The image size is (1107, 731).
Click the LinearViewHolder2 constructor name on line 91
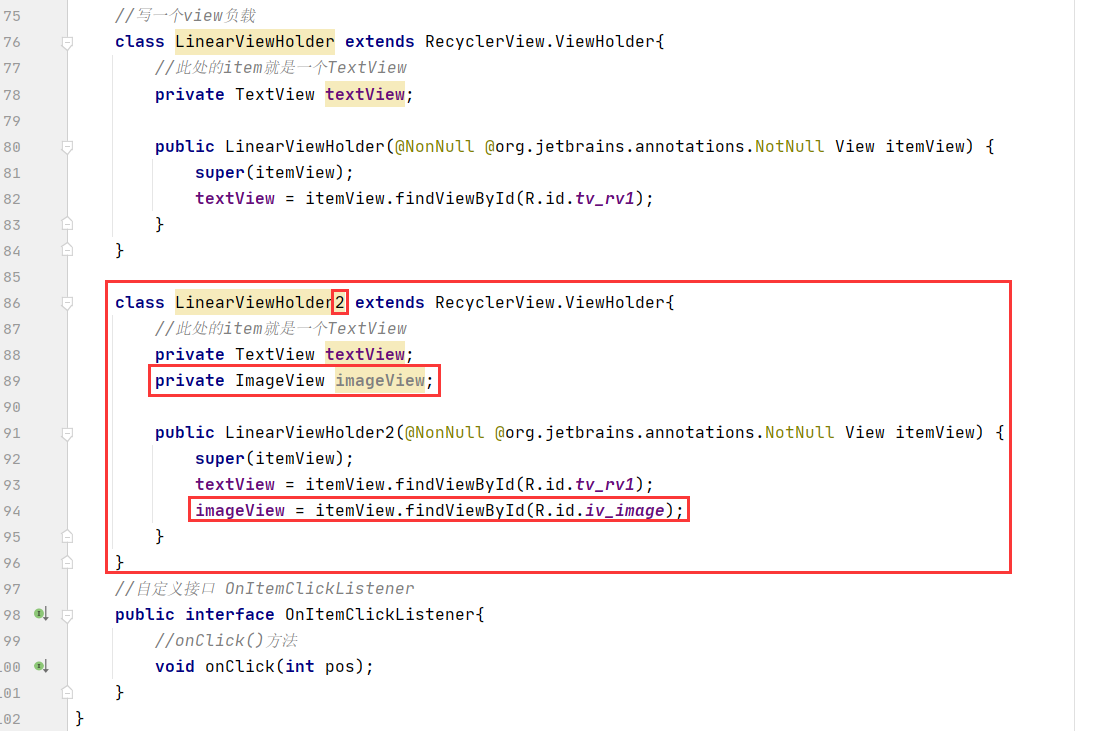pos(309,432)
